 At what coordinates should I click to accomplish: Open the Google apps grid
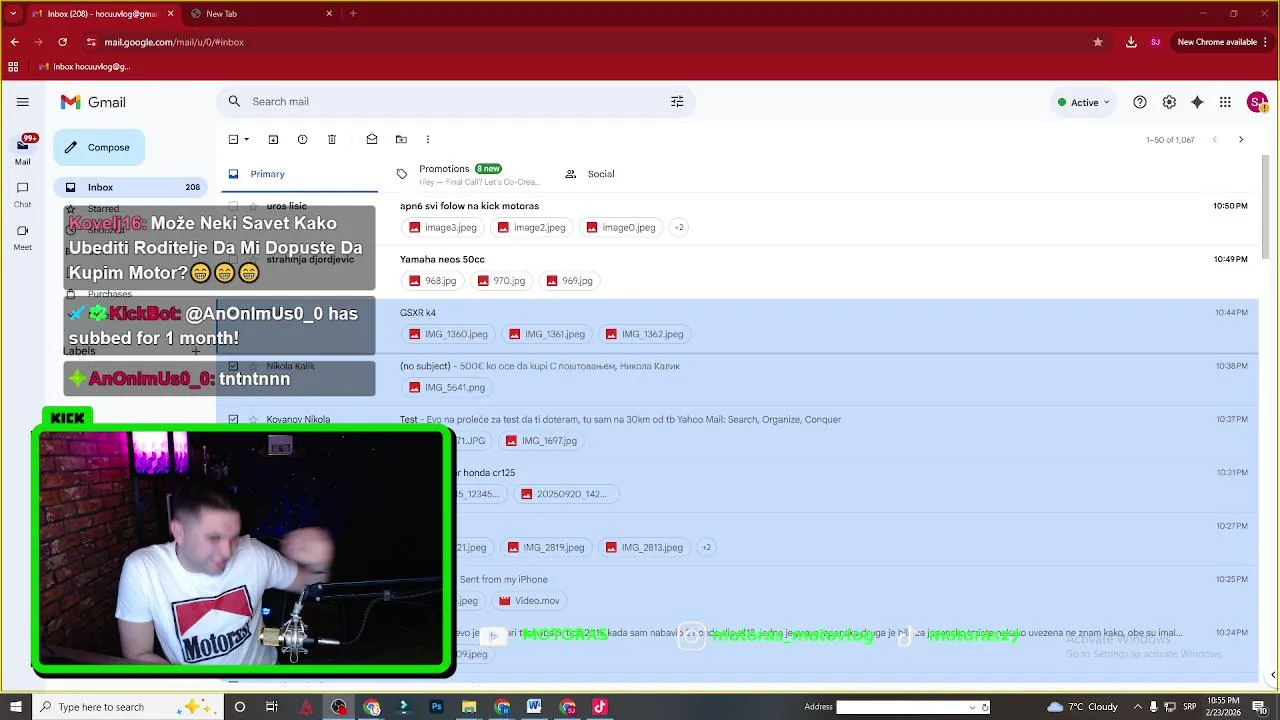point(1226,102)
